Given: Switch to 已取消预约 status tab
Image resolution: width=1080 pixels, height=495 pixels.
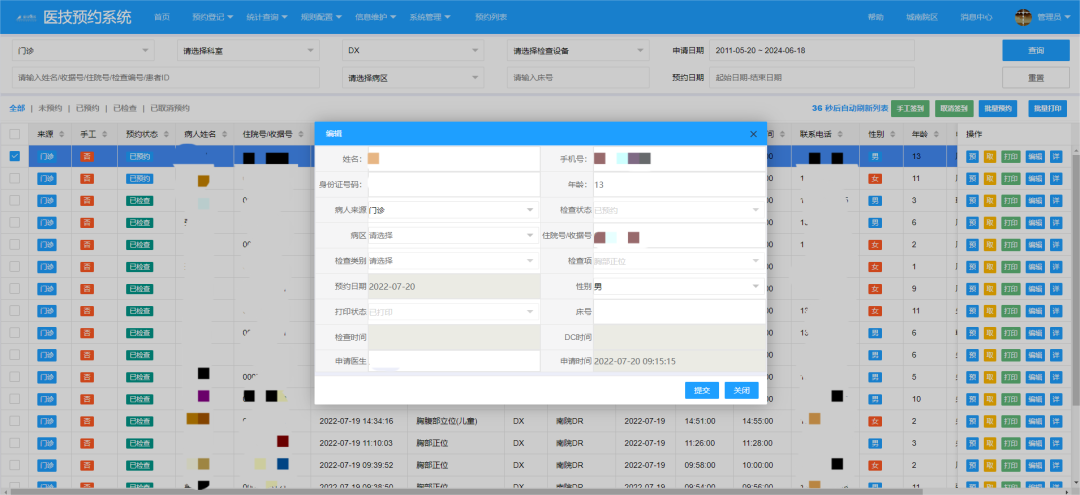Looking at the screenshot, I should point(170,108).
